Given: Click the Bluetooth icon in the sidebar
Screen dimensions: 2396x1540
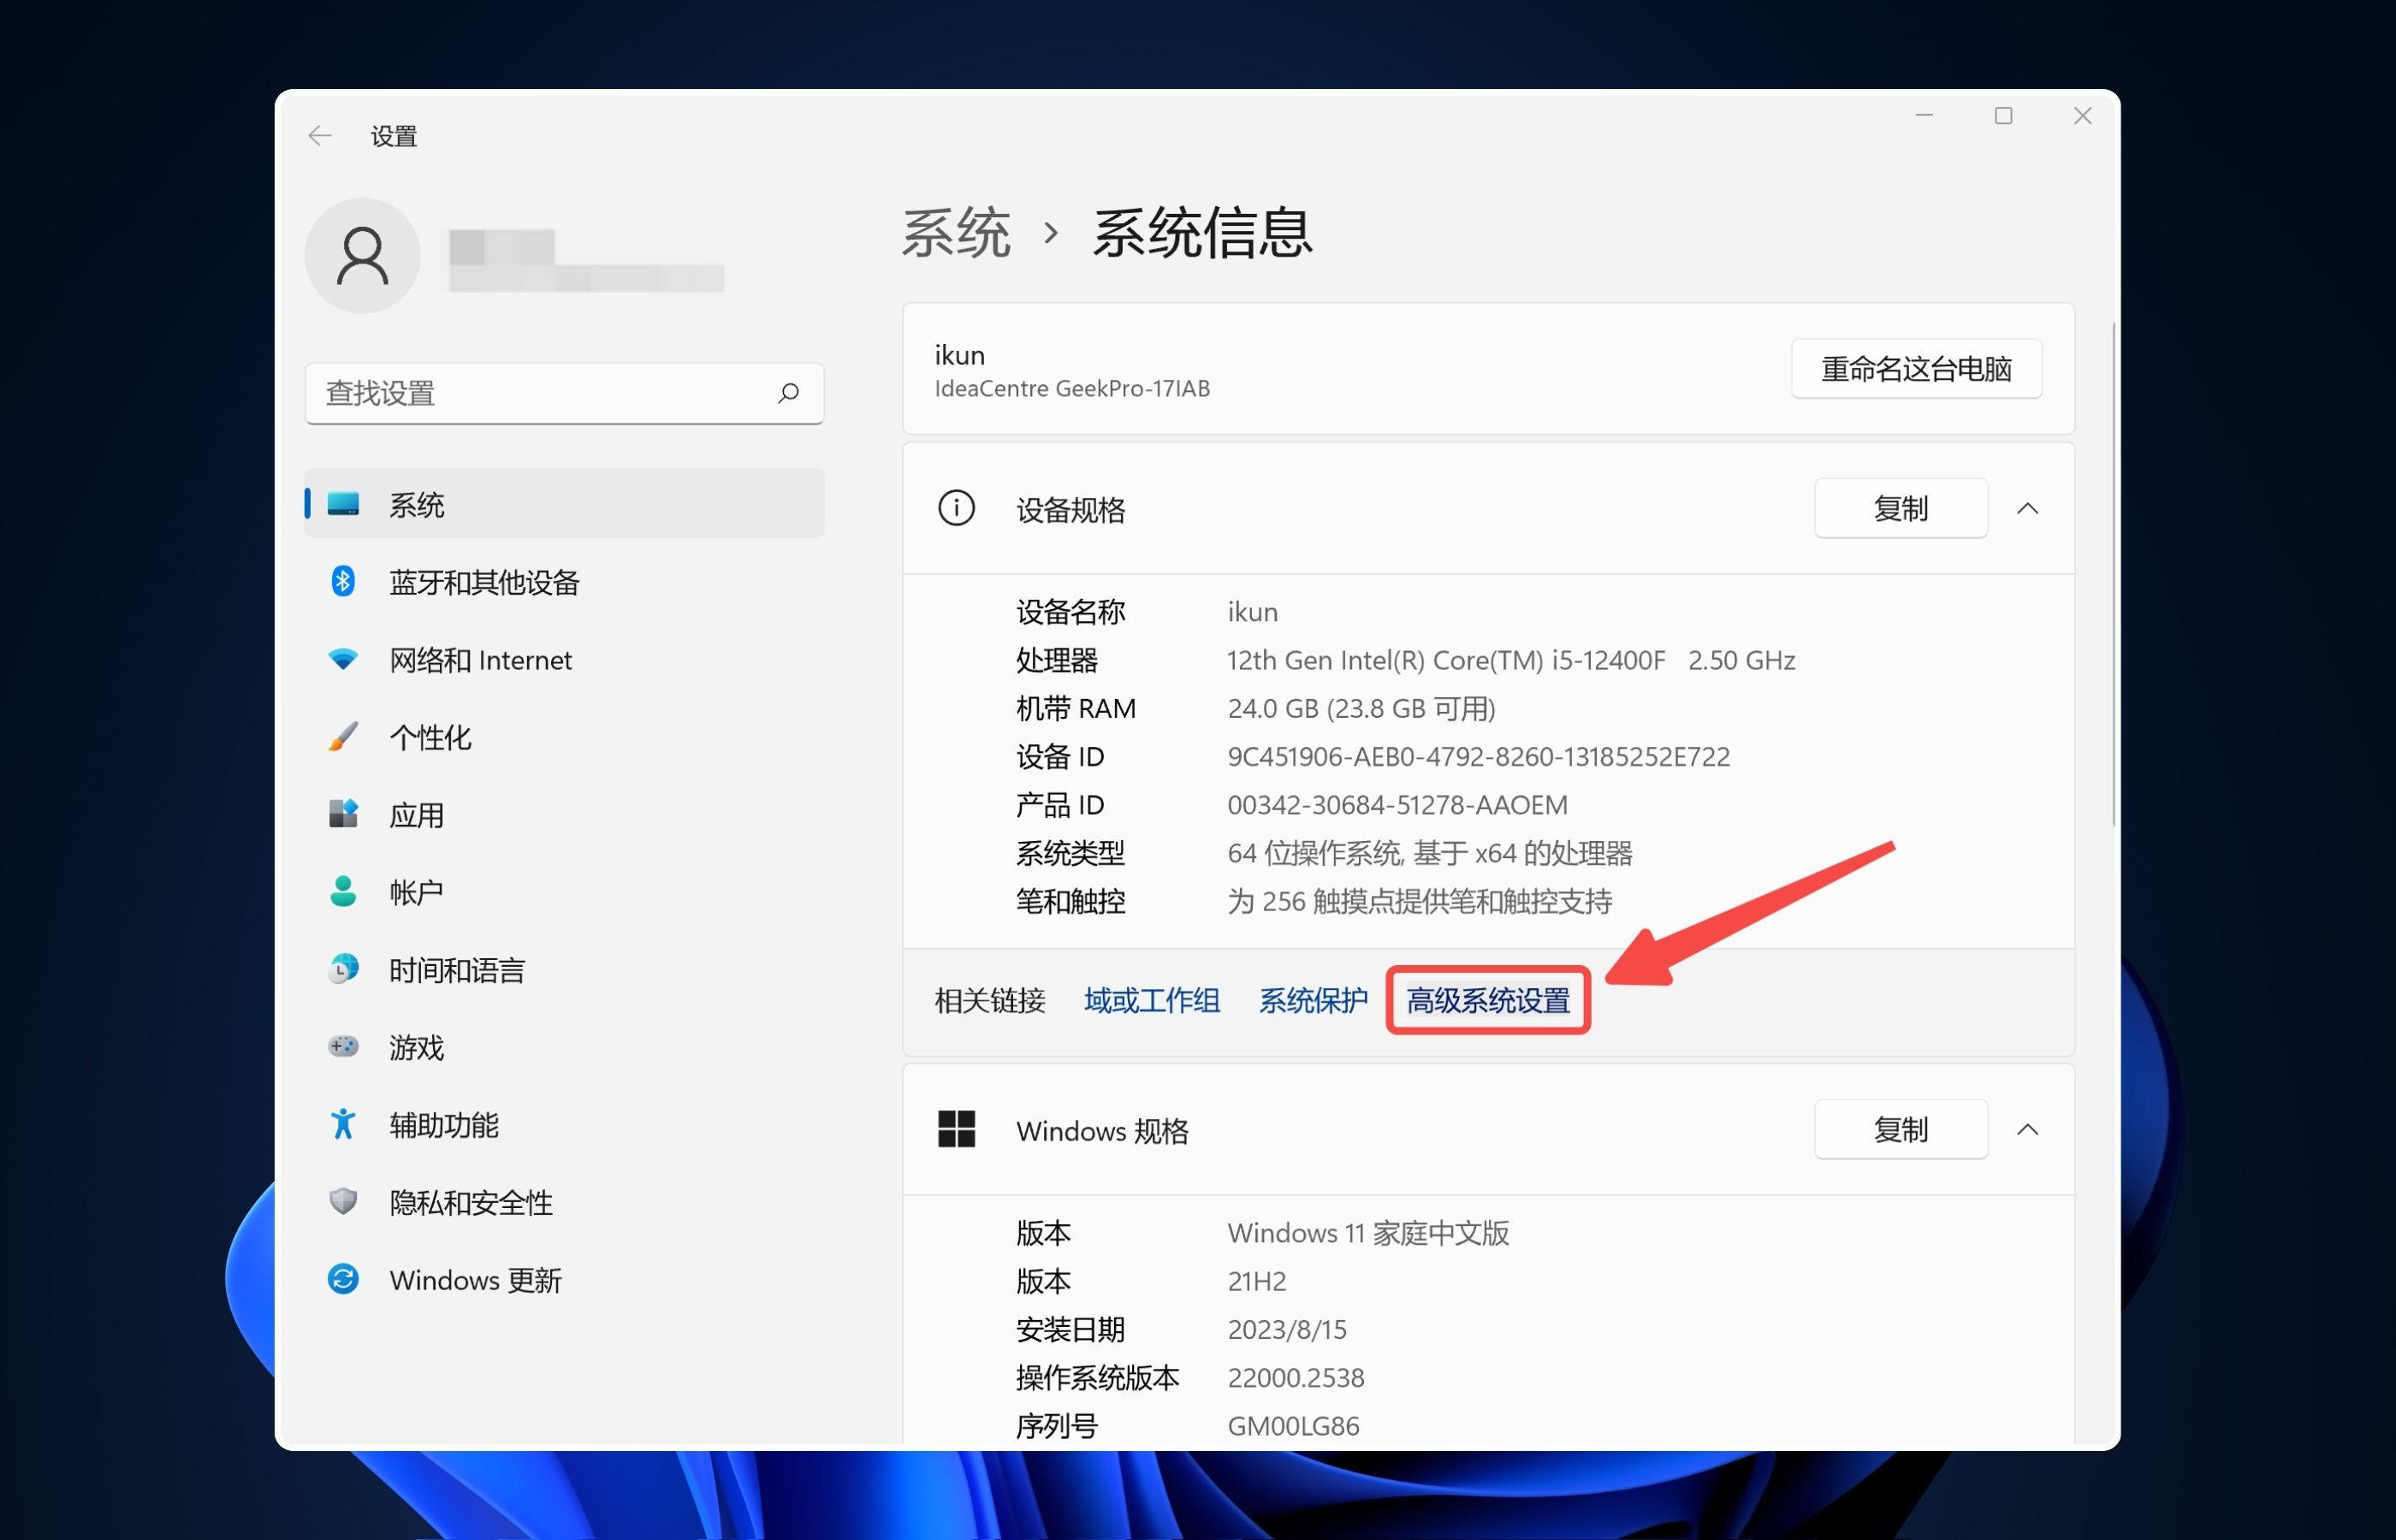Looking at the screenshot, I should coord(343,581).
